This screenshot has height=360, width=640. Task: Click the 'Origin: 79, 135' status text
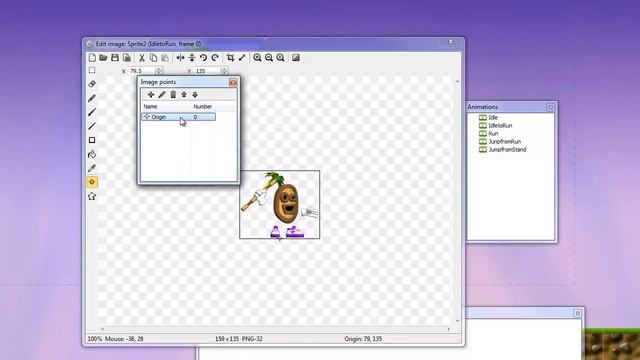click(x=363, y=339)
